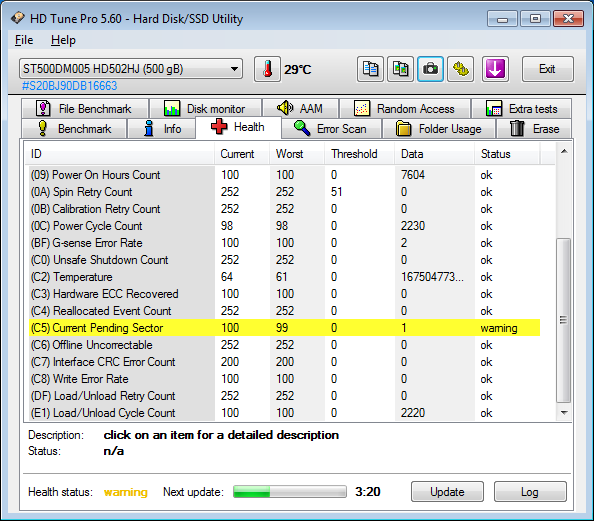This screenshot has height=521, width=594.
Task: Open options with the wrench icon
Action: point(460,69)
